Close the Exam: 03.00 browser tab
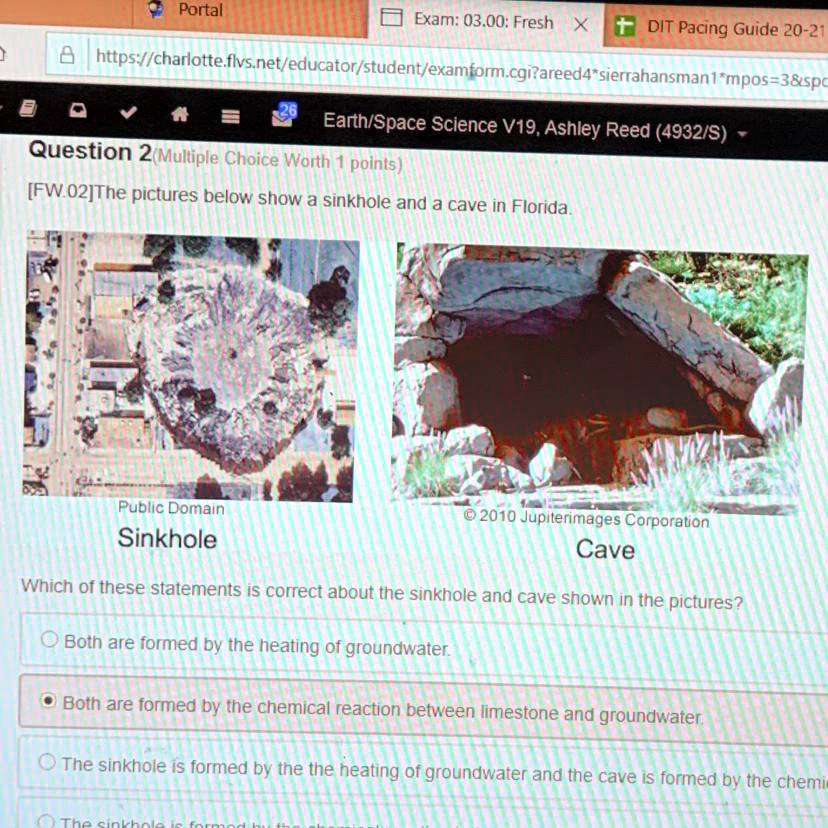 coord(580,24)
